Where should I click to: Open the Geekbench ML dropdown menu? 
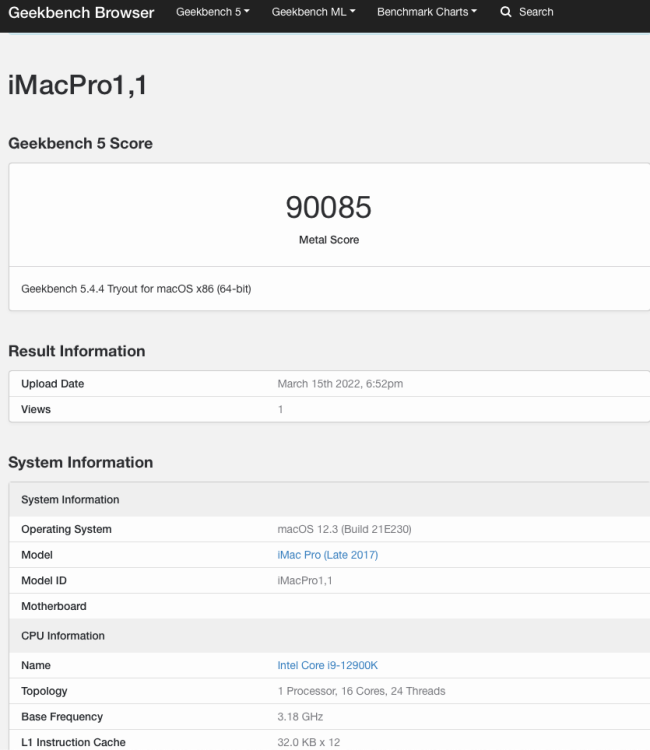pos(313,12)
